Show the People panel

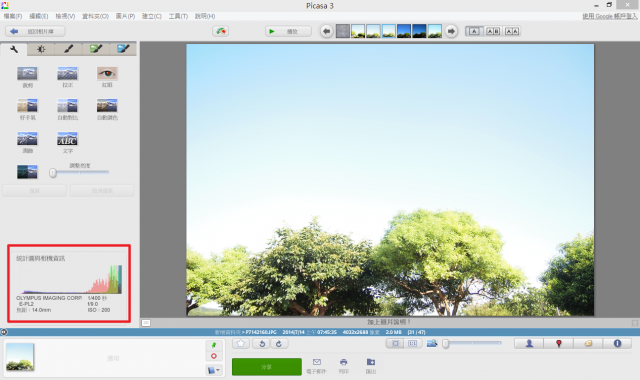(529, 344)
